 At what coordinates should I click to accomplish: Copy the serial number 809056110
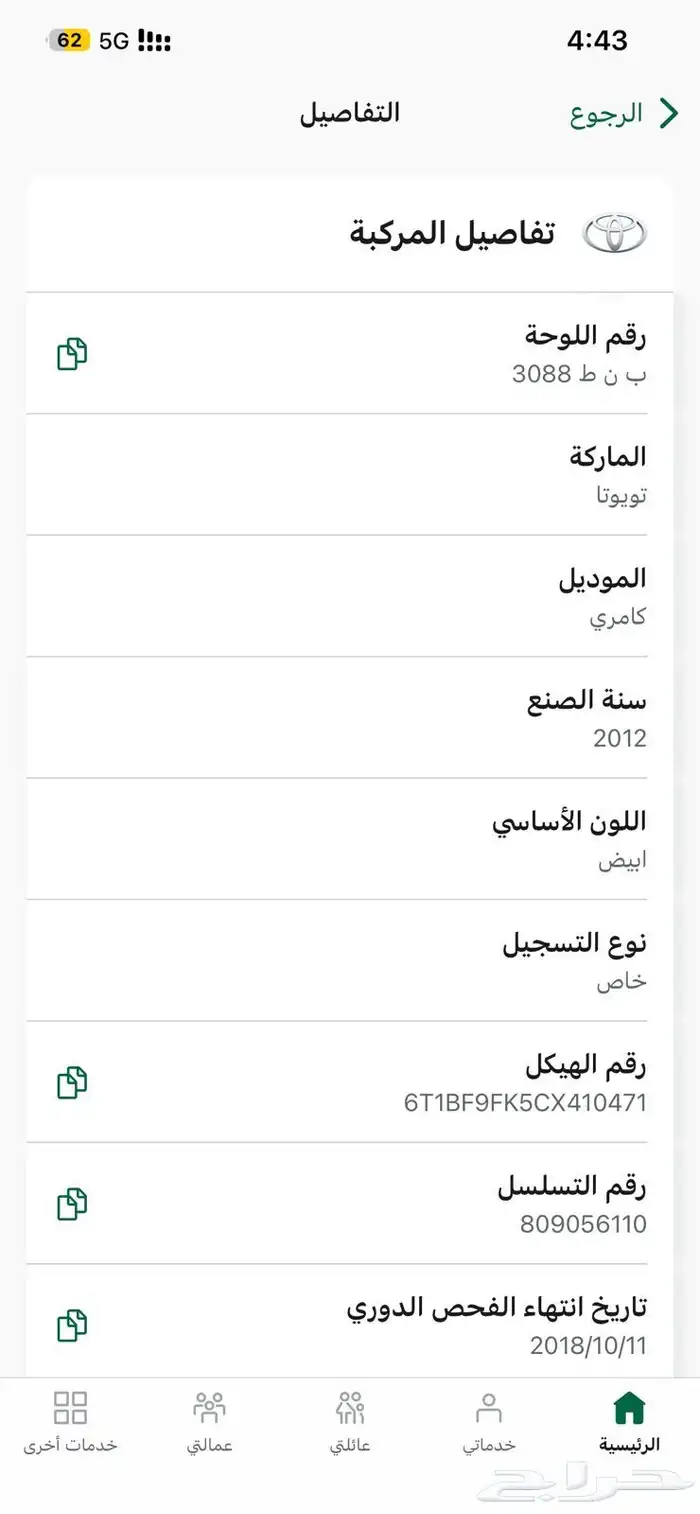(72, 1204)
